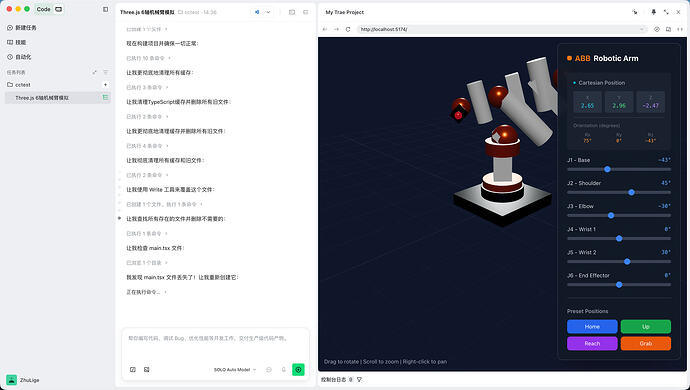690x390 pixels.
Task: Click the localhost:5174 URL address bar
Action: (x=501, y=29)
